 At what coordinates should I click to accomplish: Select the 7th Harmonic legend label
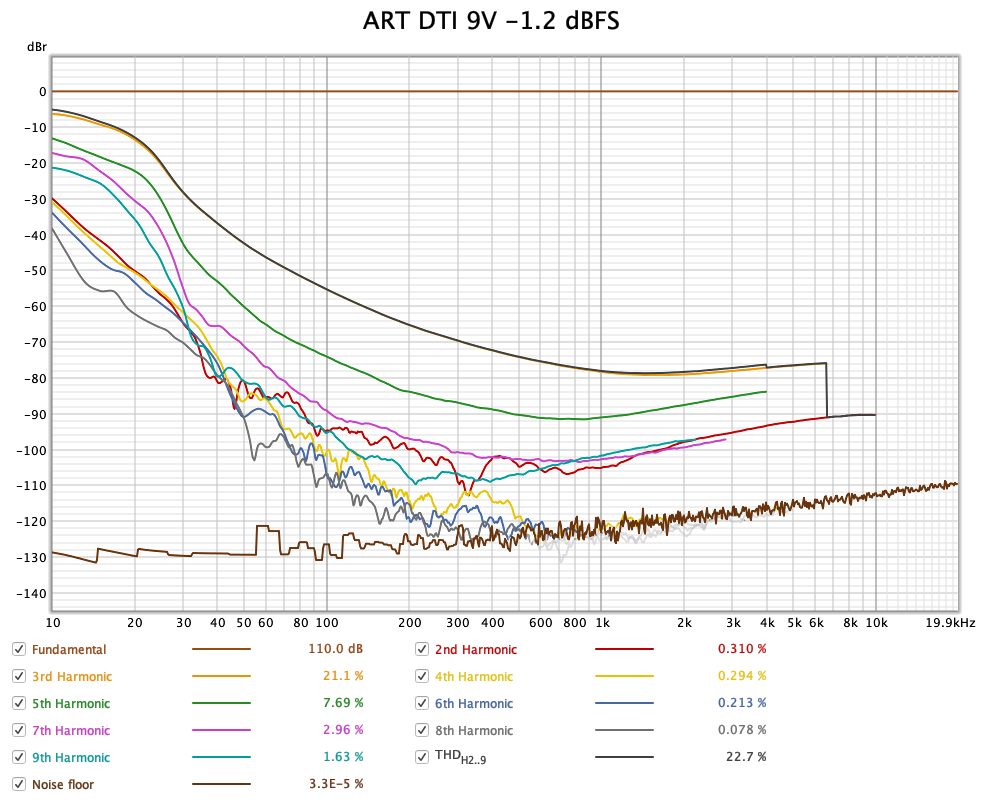pos(71,730)
